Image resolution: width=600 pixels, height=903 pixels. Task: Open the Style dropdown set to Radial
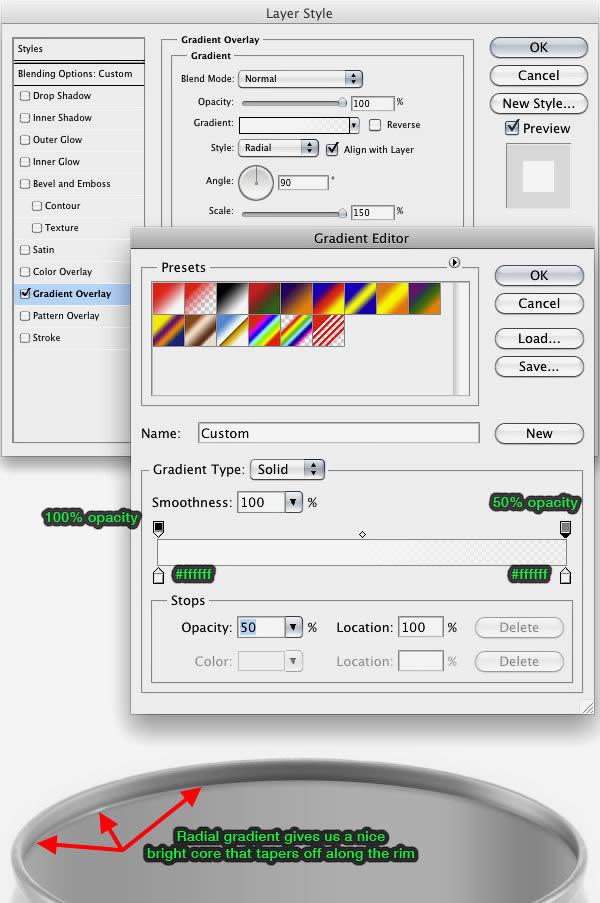(278, 147)
